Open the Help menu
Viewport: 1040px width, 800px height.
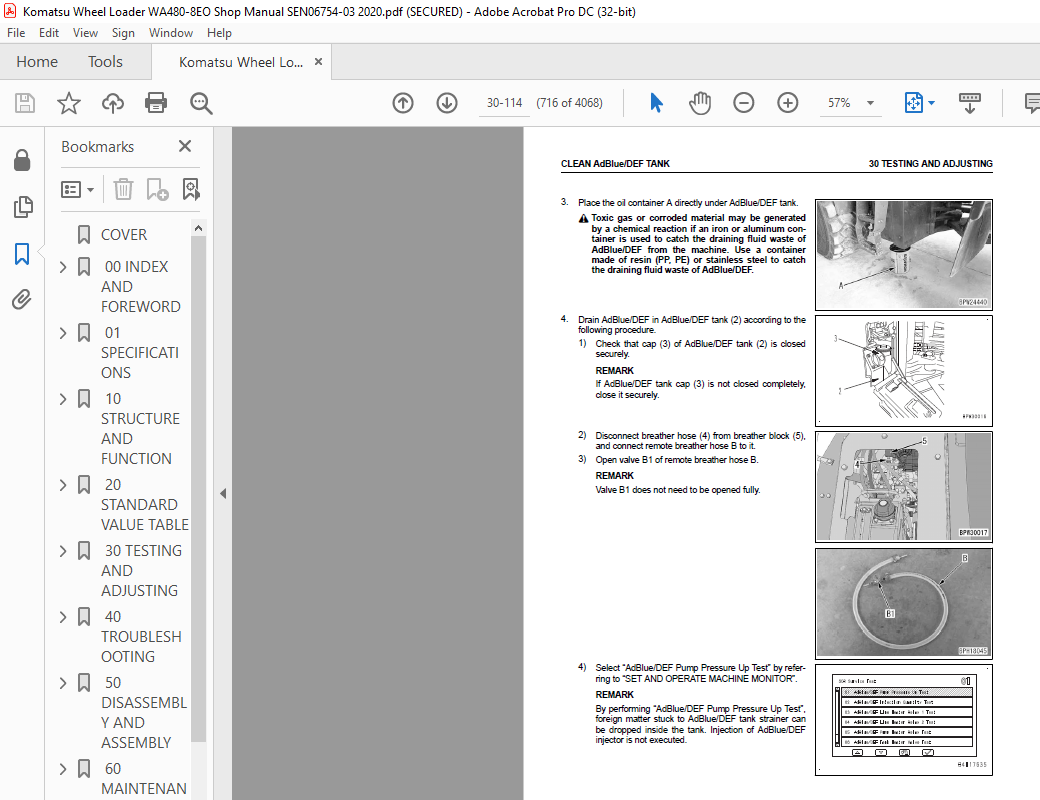pos(219,33)
